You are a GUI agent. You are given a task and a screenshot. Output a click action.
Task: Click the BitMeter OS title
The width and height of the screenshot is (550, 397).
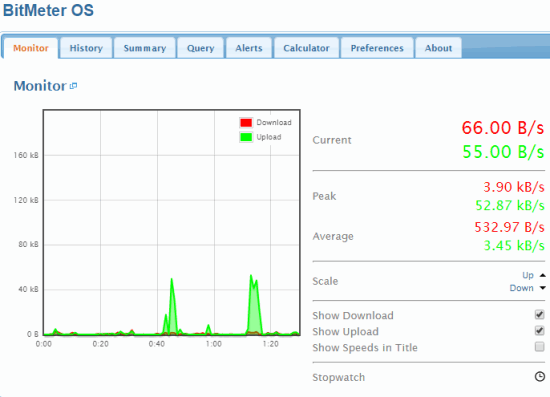click(x=48, y=10)
